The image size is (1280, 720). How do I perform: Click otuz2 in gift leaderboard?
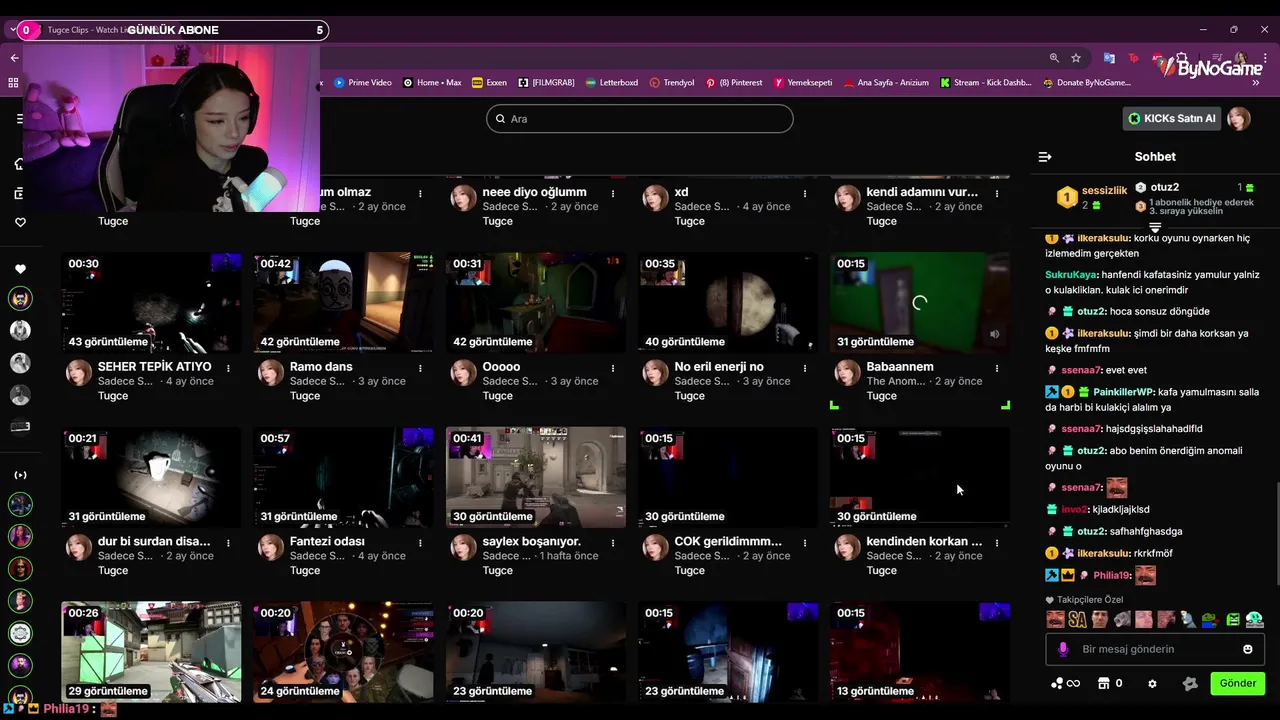(1164, 187)
